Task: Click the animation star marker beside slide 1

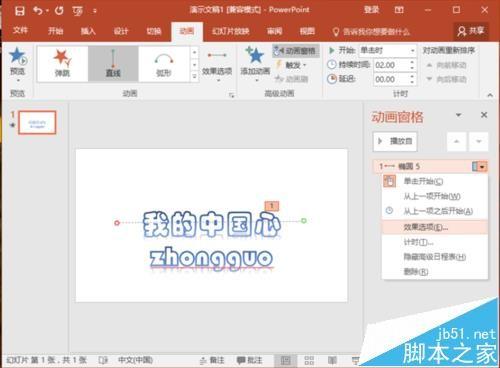Action: point(13,125)
